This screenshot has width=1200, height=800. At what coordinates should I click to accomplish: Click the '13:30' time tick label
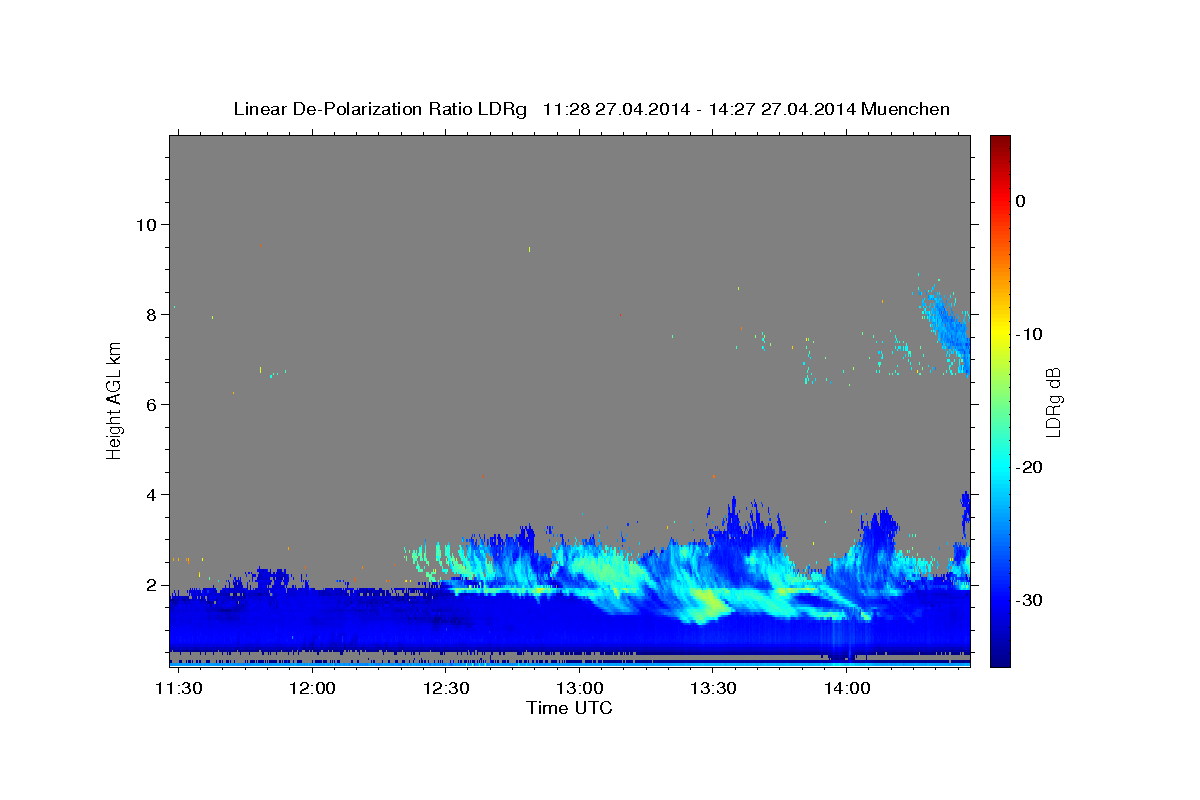click(713, 689)
